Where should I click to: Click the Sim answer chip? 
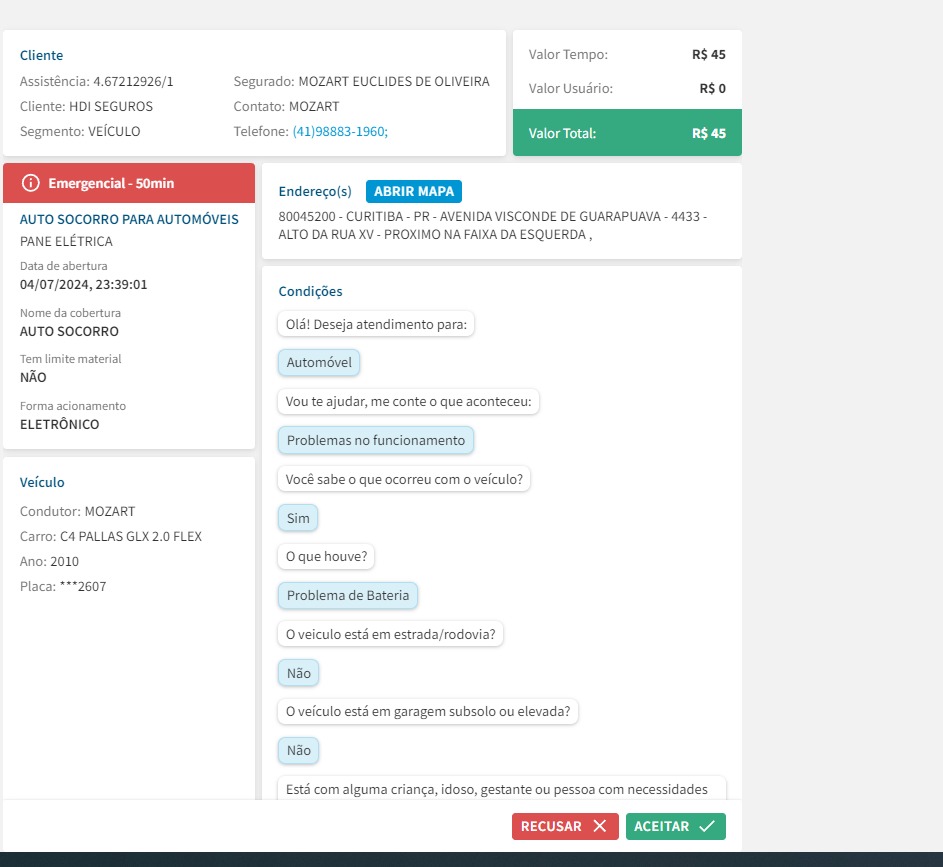(298, 518)
